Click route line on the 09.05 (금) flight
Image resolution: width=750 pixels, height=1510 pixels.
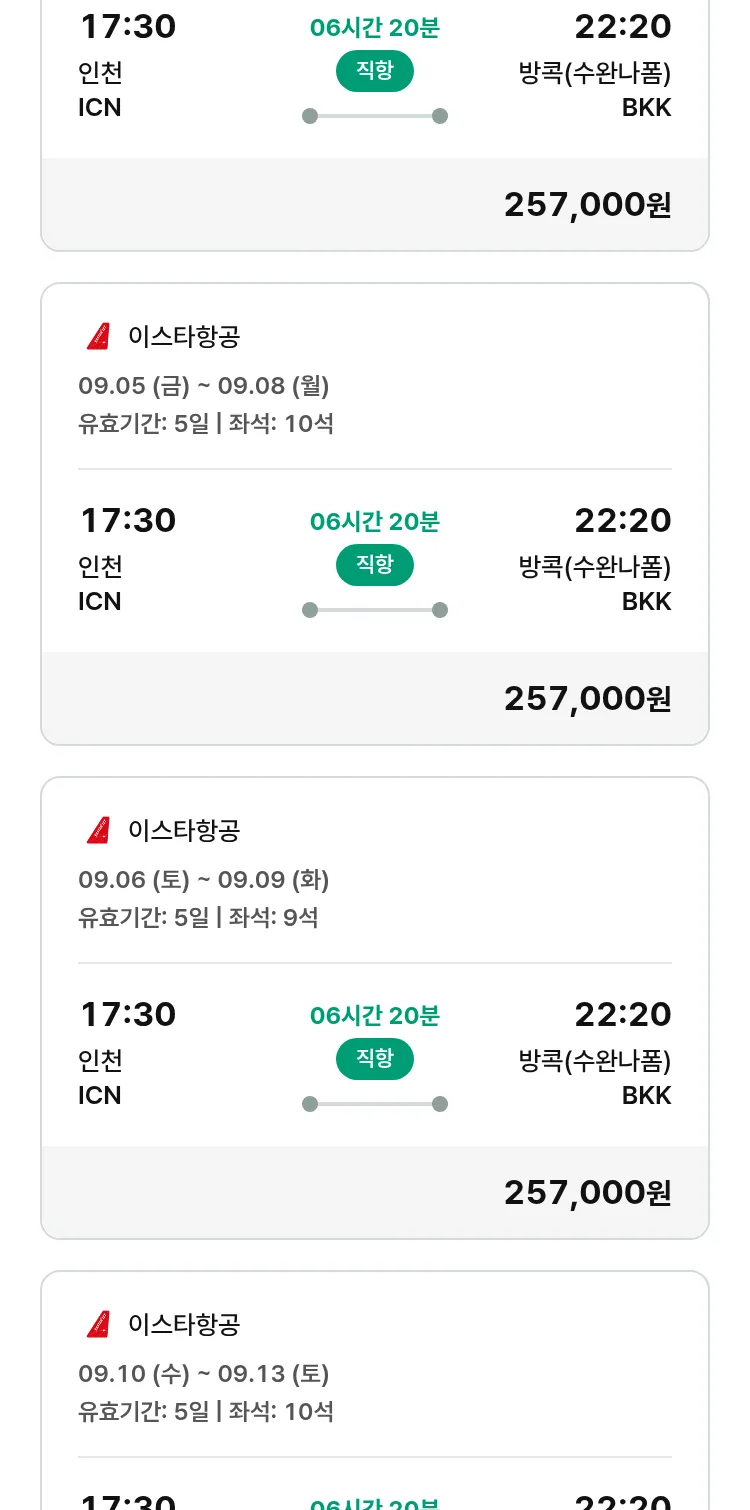pyautogui.click(x=375, y=610)
